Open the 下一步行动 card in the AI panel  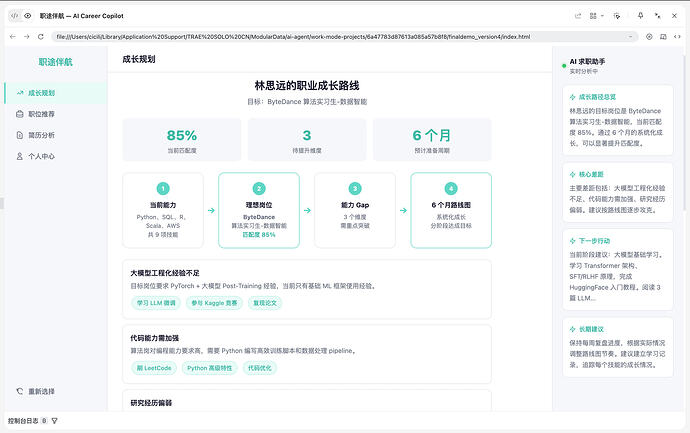pos(618,269)
